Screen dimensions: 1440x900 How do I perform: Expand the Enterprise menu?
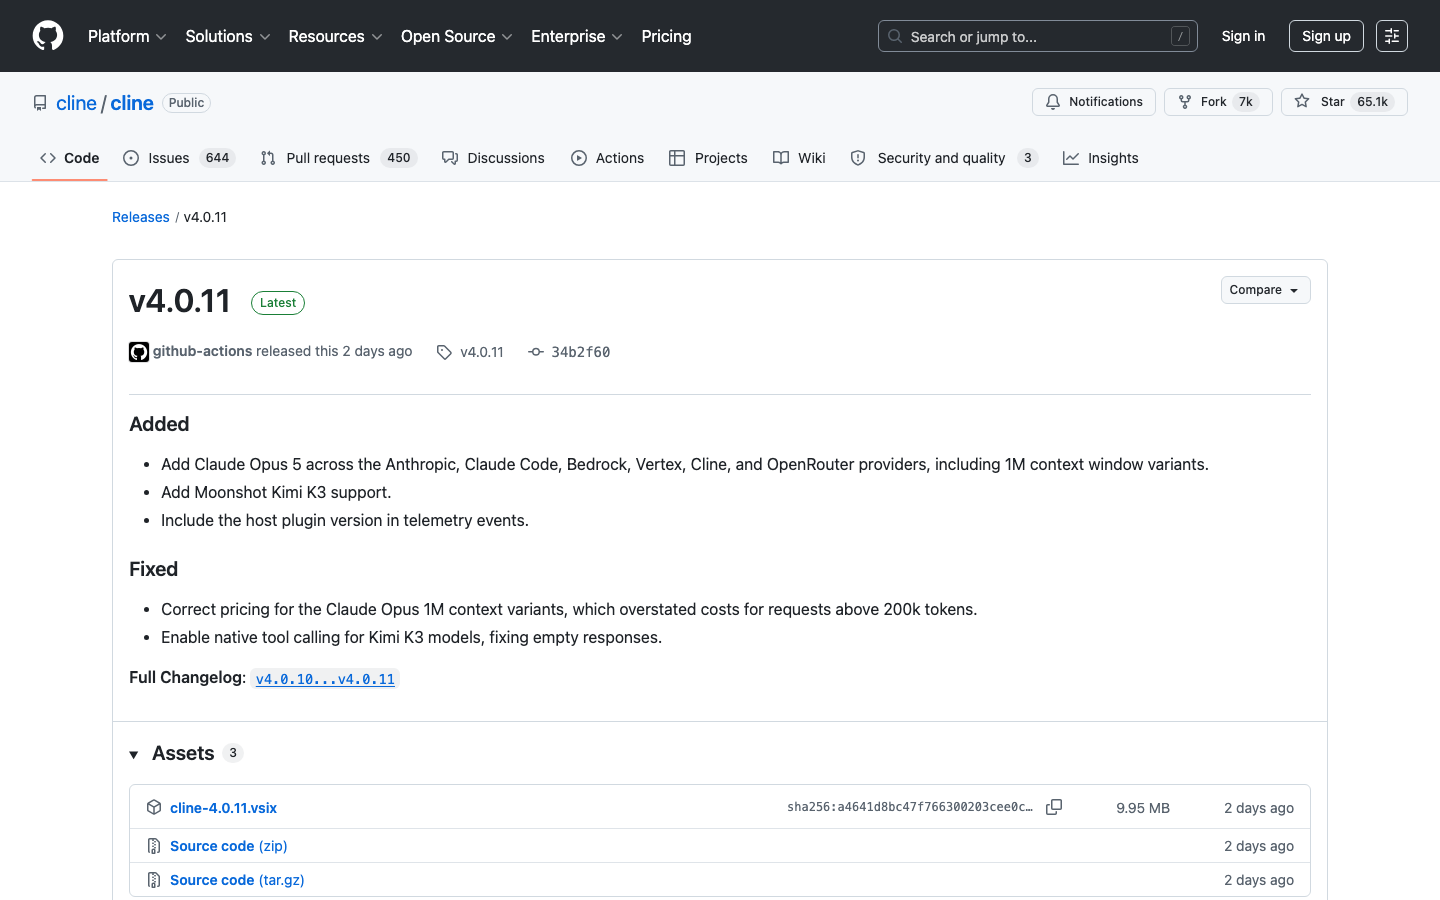(577, 36)
